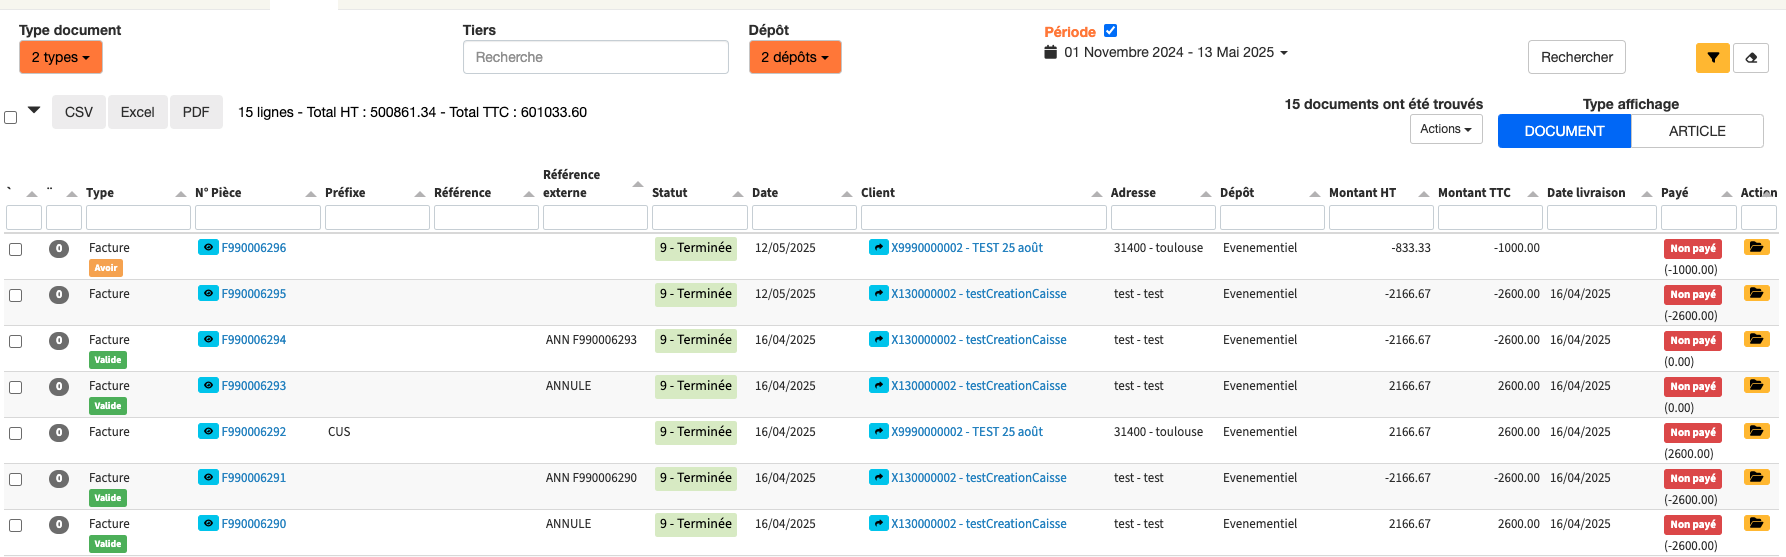This screenshot has width=1786, height=557.
Task: Click the eye icon next to F990006292
Action: tap(208, 432)
